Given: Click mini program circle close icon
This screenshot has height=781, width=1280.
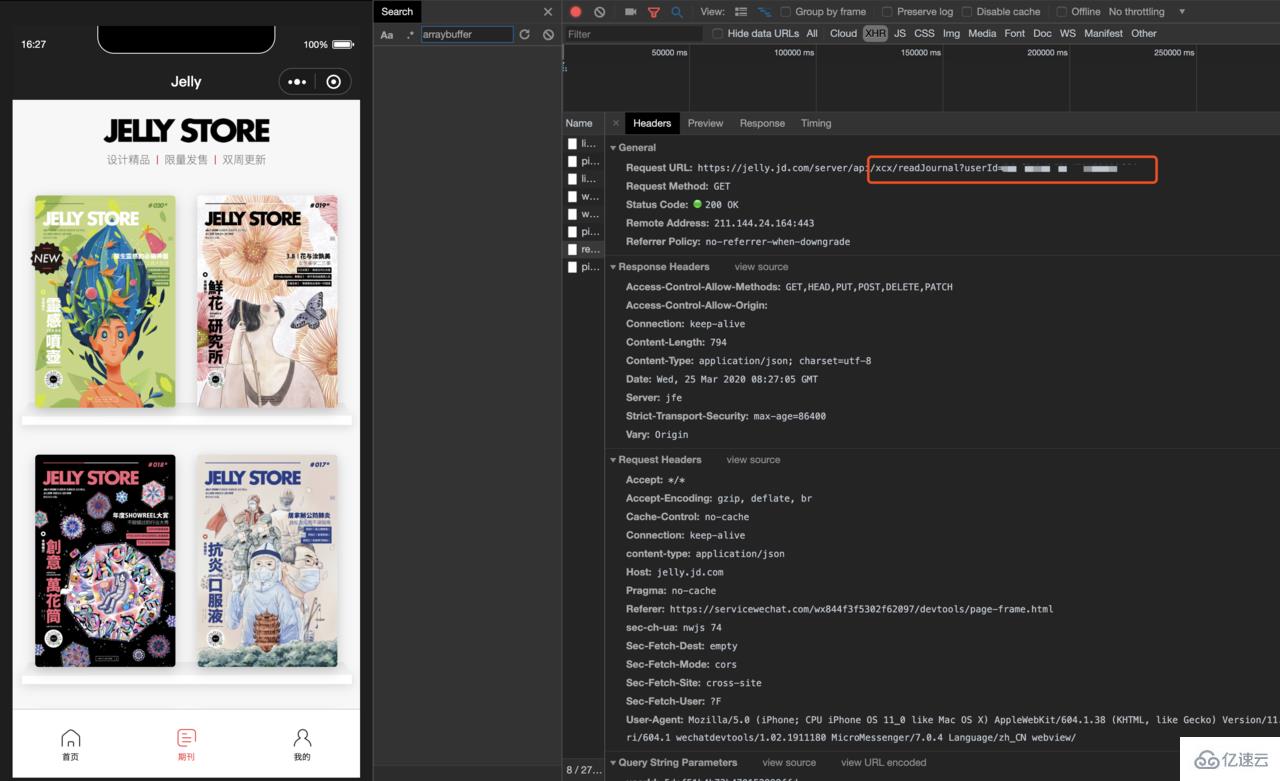Looking at the screenshot, I should 334,82.
